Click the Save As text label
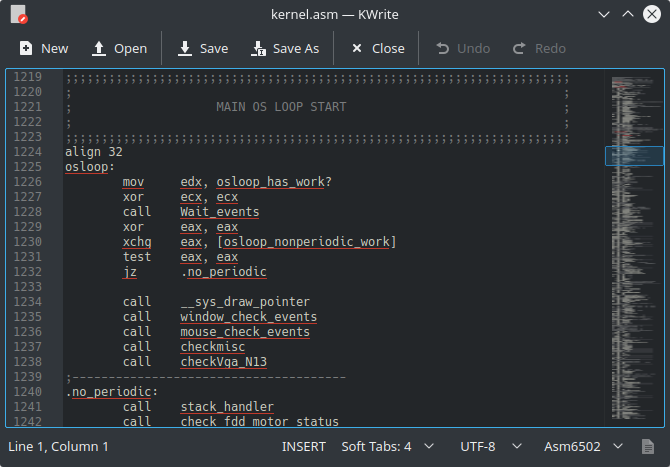The height and width of the screenshot is (467, 670). 296,48
